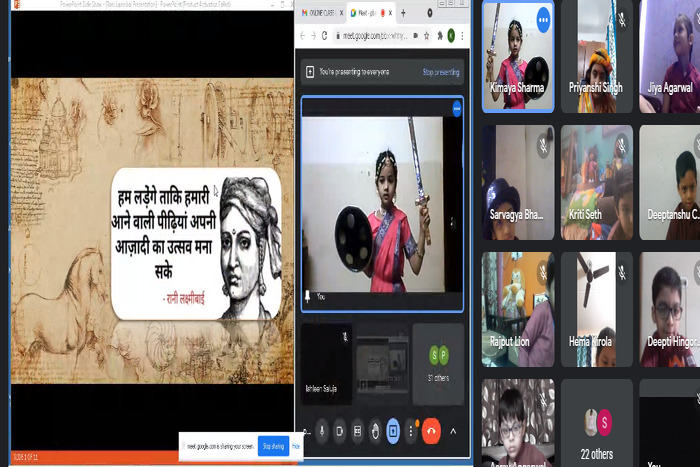Open options on self-view tile in Meet
Viewport: 700px width, 467px height.
[457, 108]
